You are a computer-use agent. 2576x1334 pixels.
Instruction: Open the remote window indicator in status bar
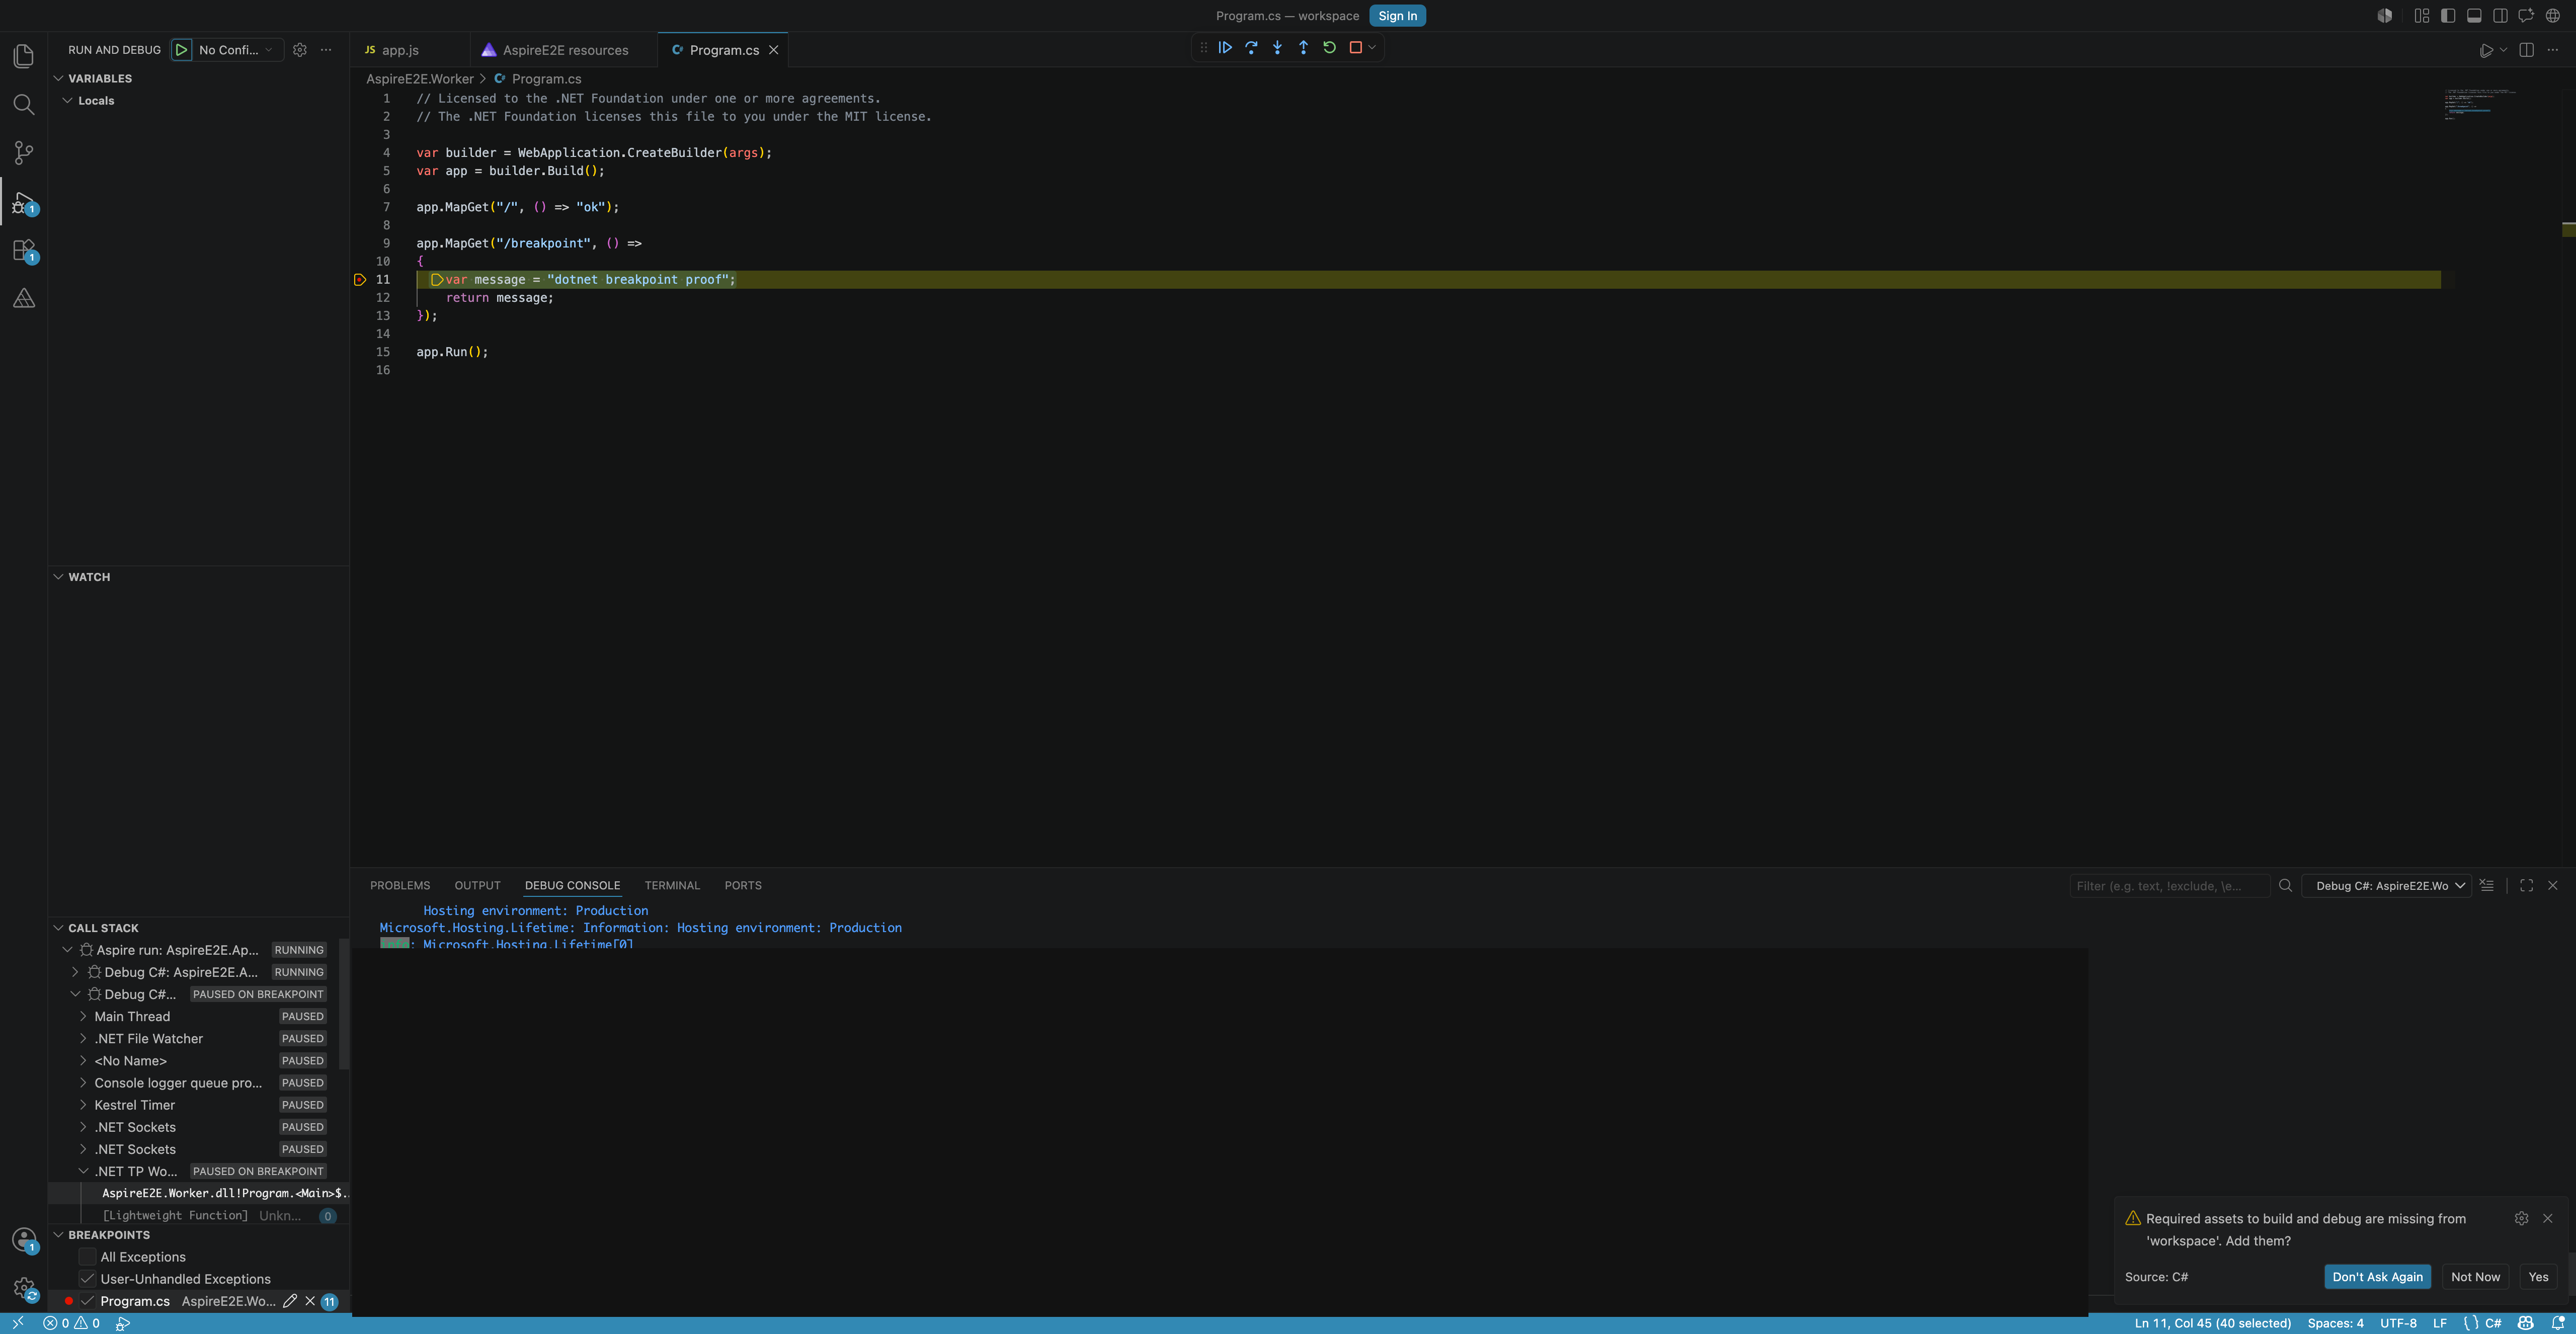pos(17,1323)
